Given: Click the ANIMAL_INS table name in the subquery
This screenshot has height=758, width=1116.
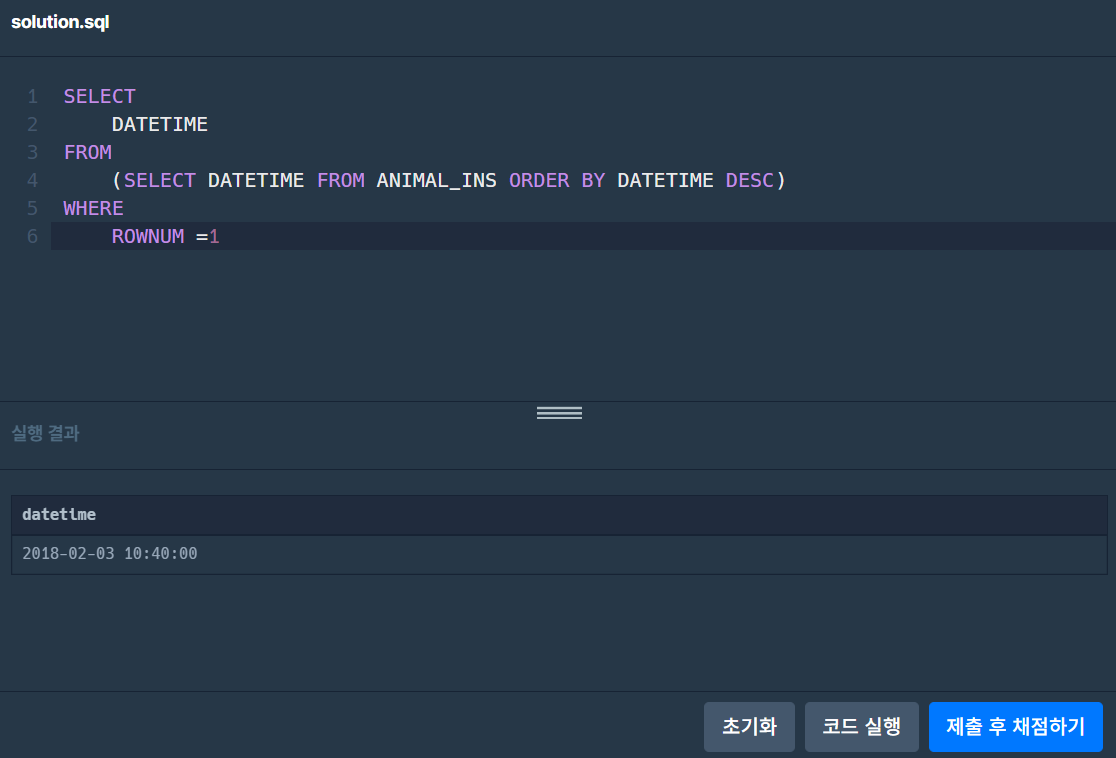Looking at the screenshot, I should (436, 180).
